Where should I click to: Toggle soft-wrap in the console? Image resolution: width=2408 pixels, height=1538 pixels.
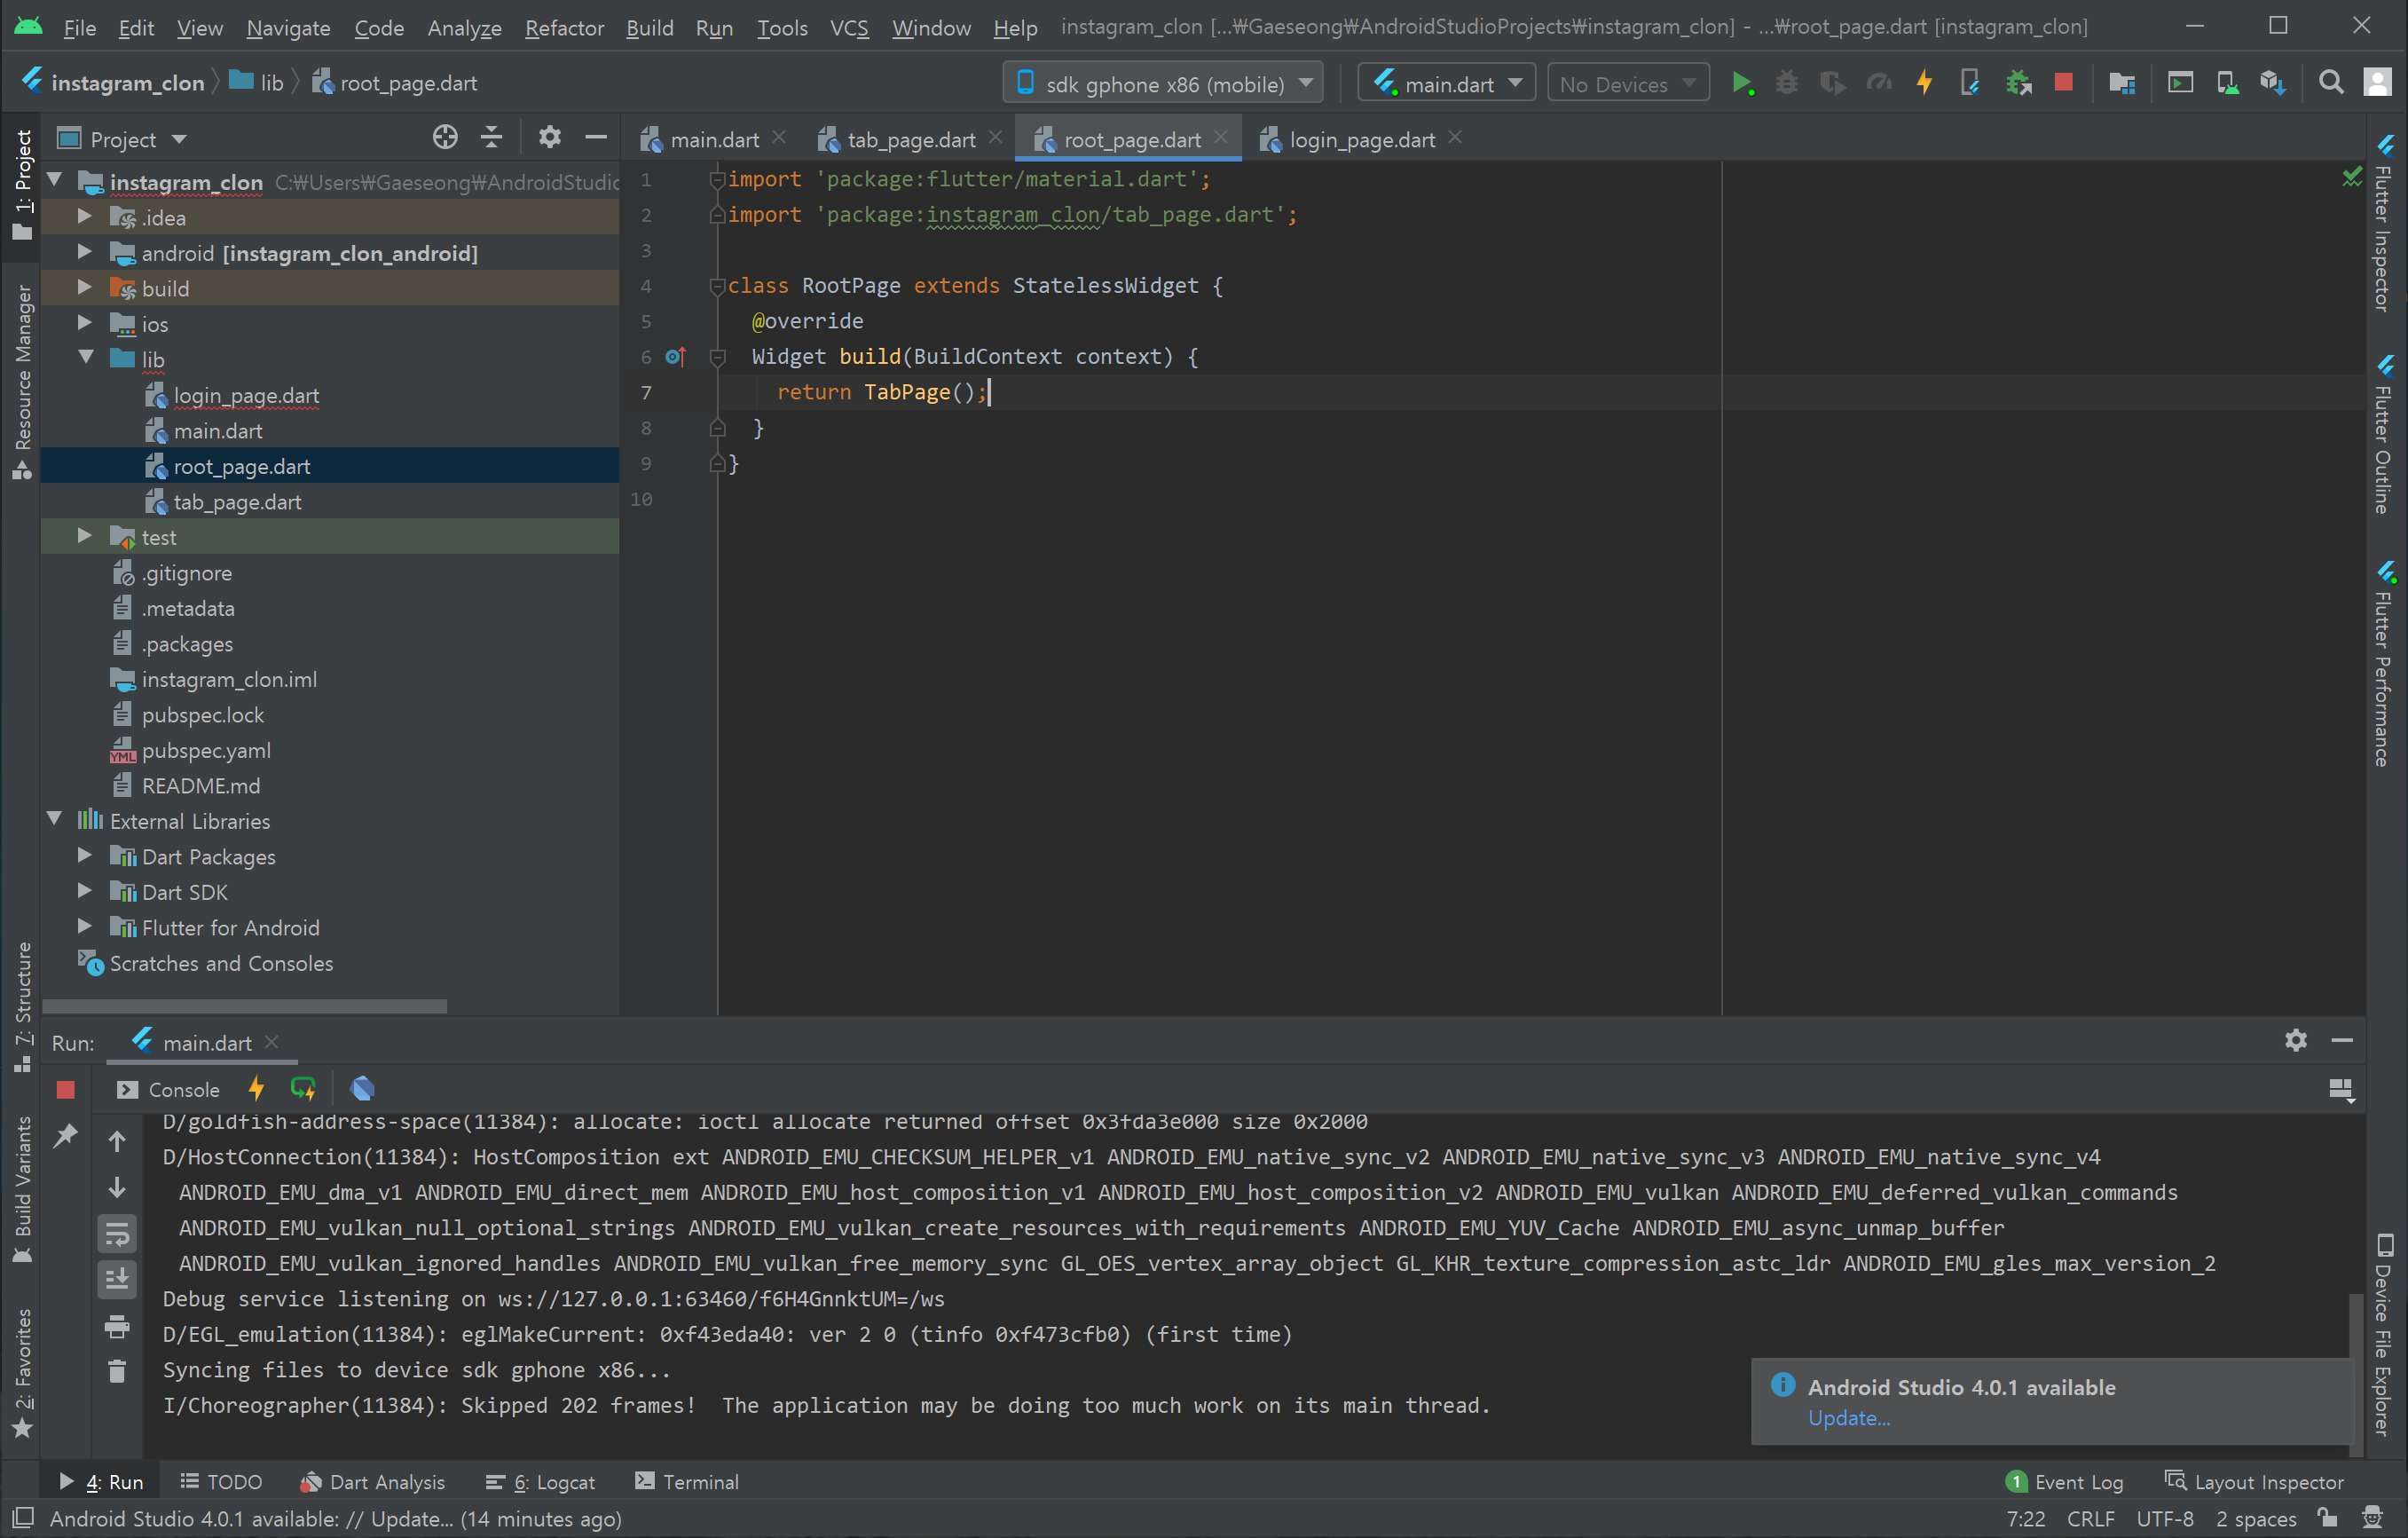click(x=117, y=1234)
